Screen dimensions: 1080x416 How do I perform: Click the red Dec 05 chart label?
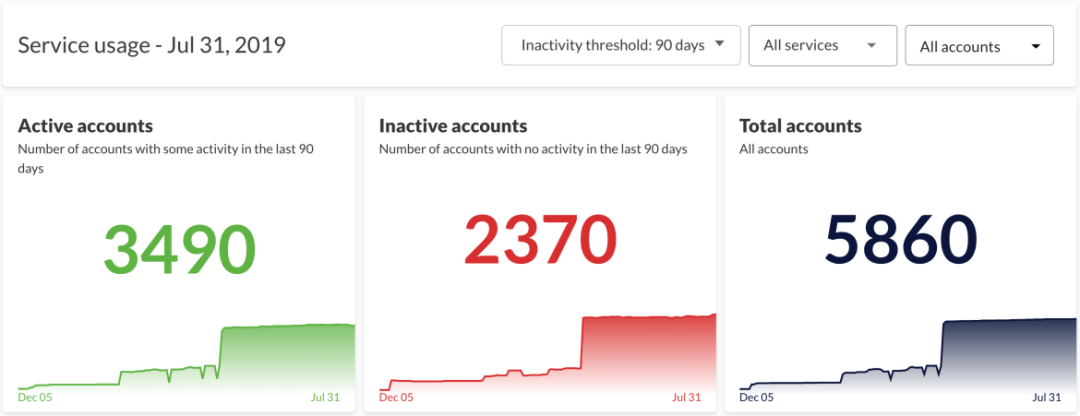(x=396, y=397)
